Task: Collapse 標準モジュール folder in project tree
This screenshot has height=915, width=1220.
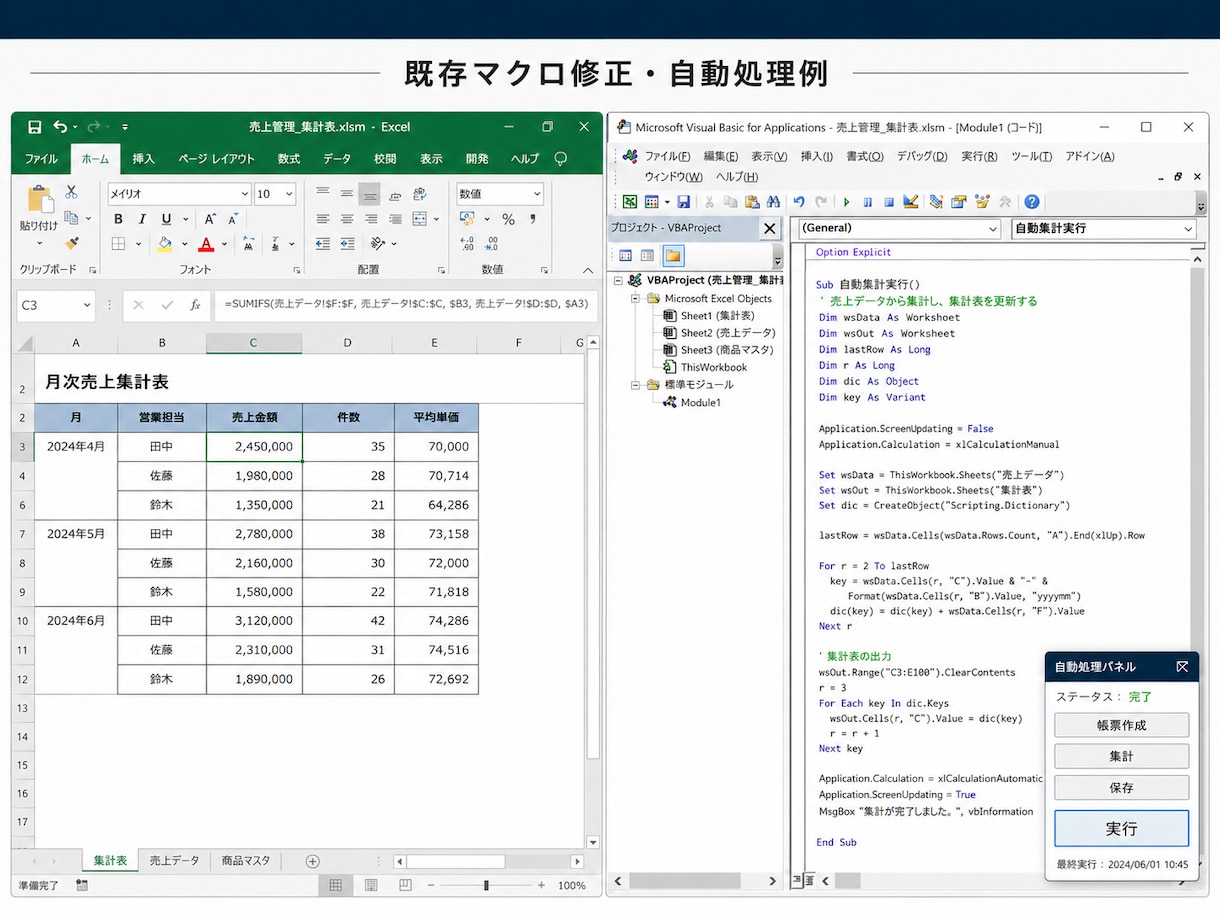Action: click(x=636, y=384)
